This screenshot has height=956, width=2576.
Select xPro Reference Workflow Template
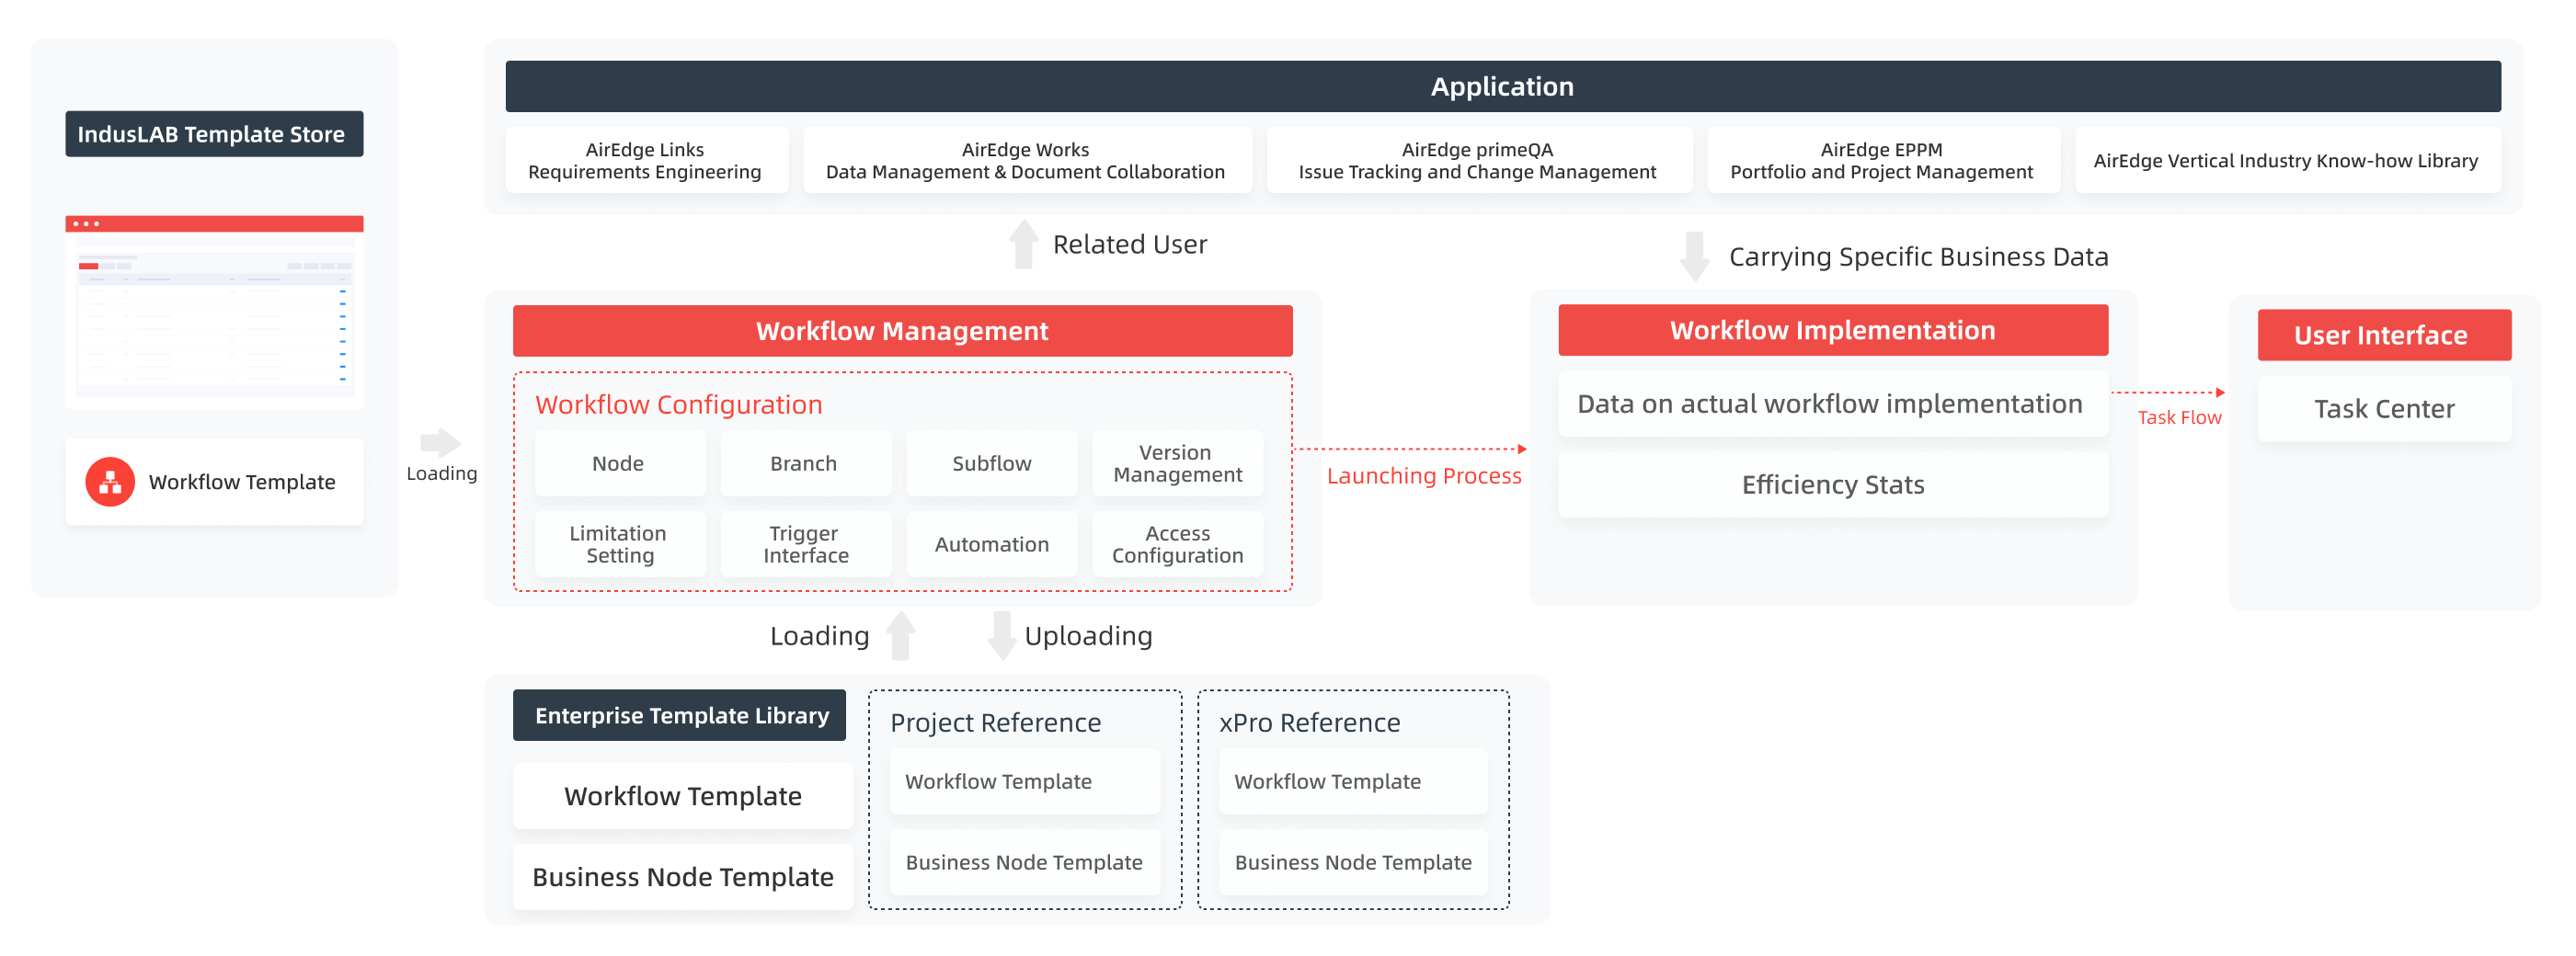1353,781
